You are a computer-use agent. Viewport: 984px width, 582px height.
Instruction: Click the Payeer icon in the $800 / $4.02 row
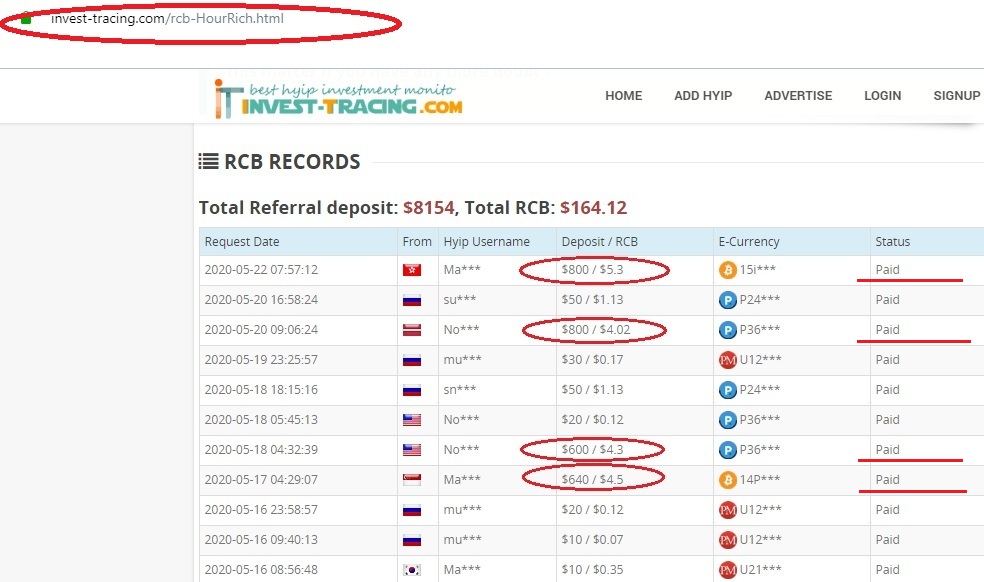727,330
